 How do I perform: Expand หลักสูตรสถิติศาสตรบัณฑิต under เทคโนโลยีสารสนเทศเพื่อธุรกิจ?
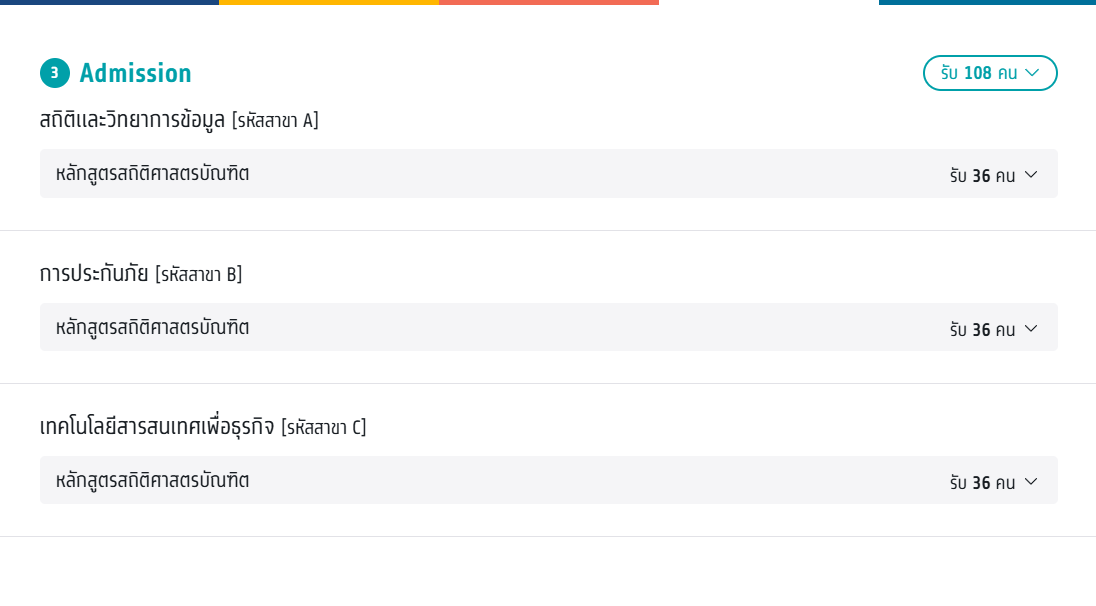[153, 480]
